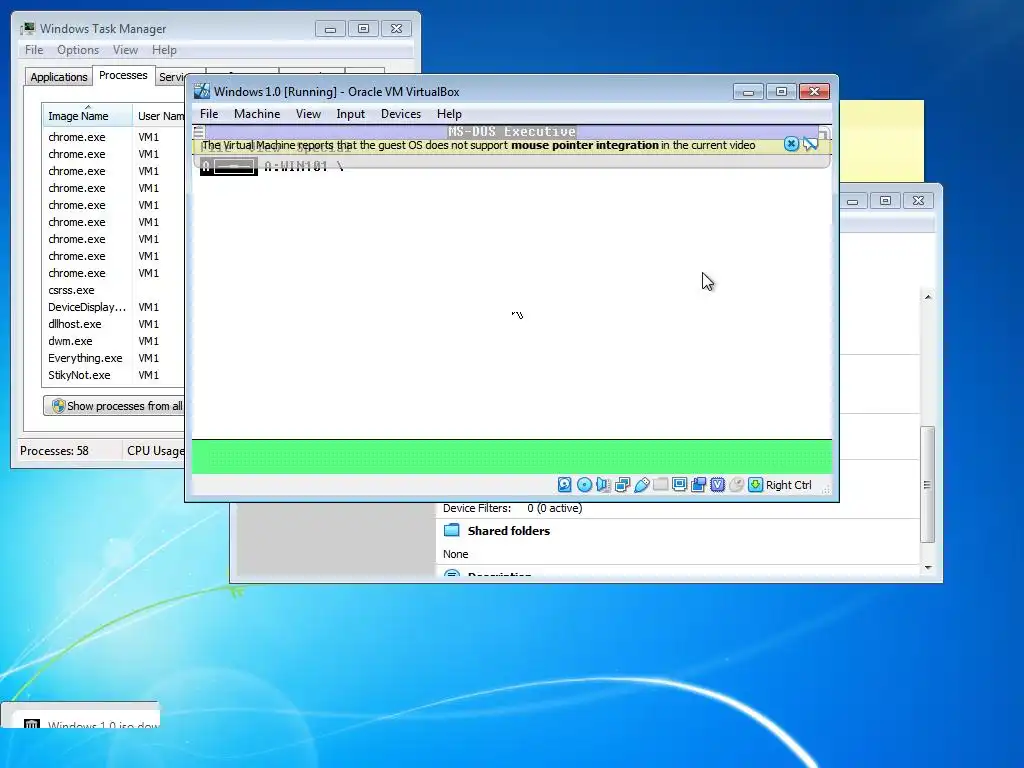Open the File menu in VirtualBox

(x=209, y=114)
